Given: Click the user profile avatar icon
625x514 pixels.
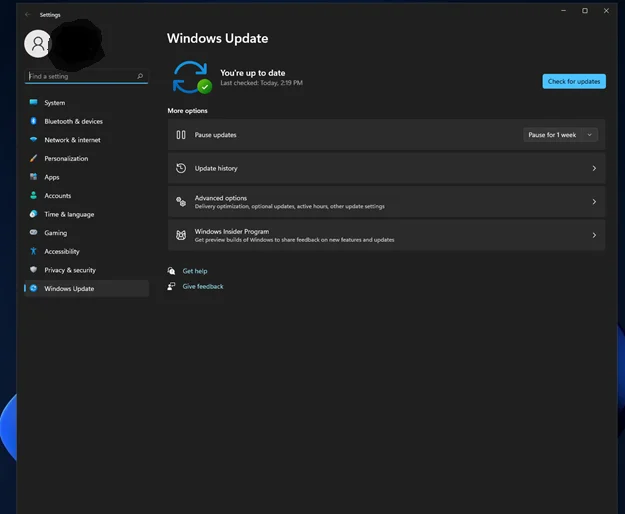Looking at the screenshot, I should click(x=38, y=43).
